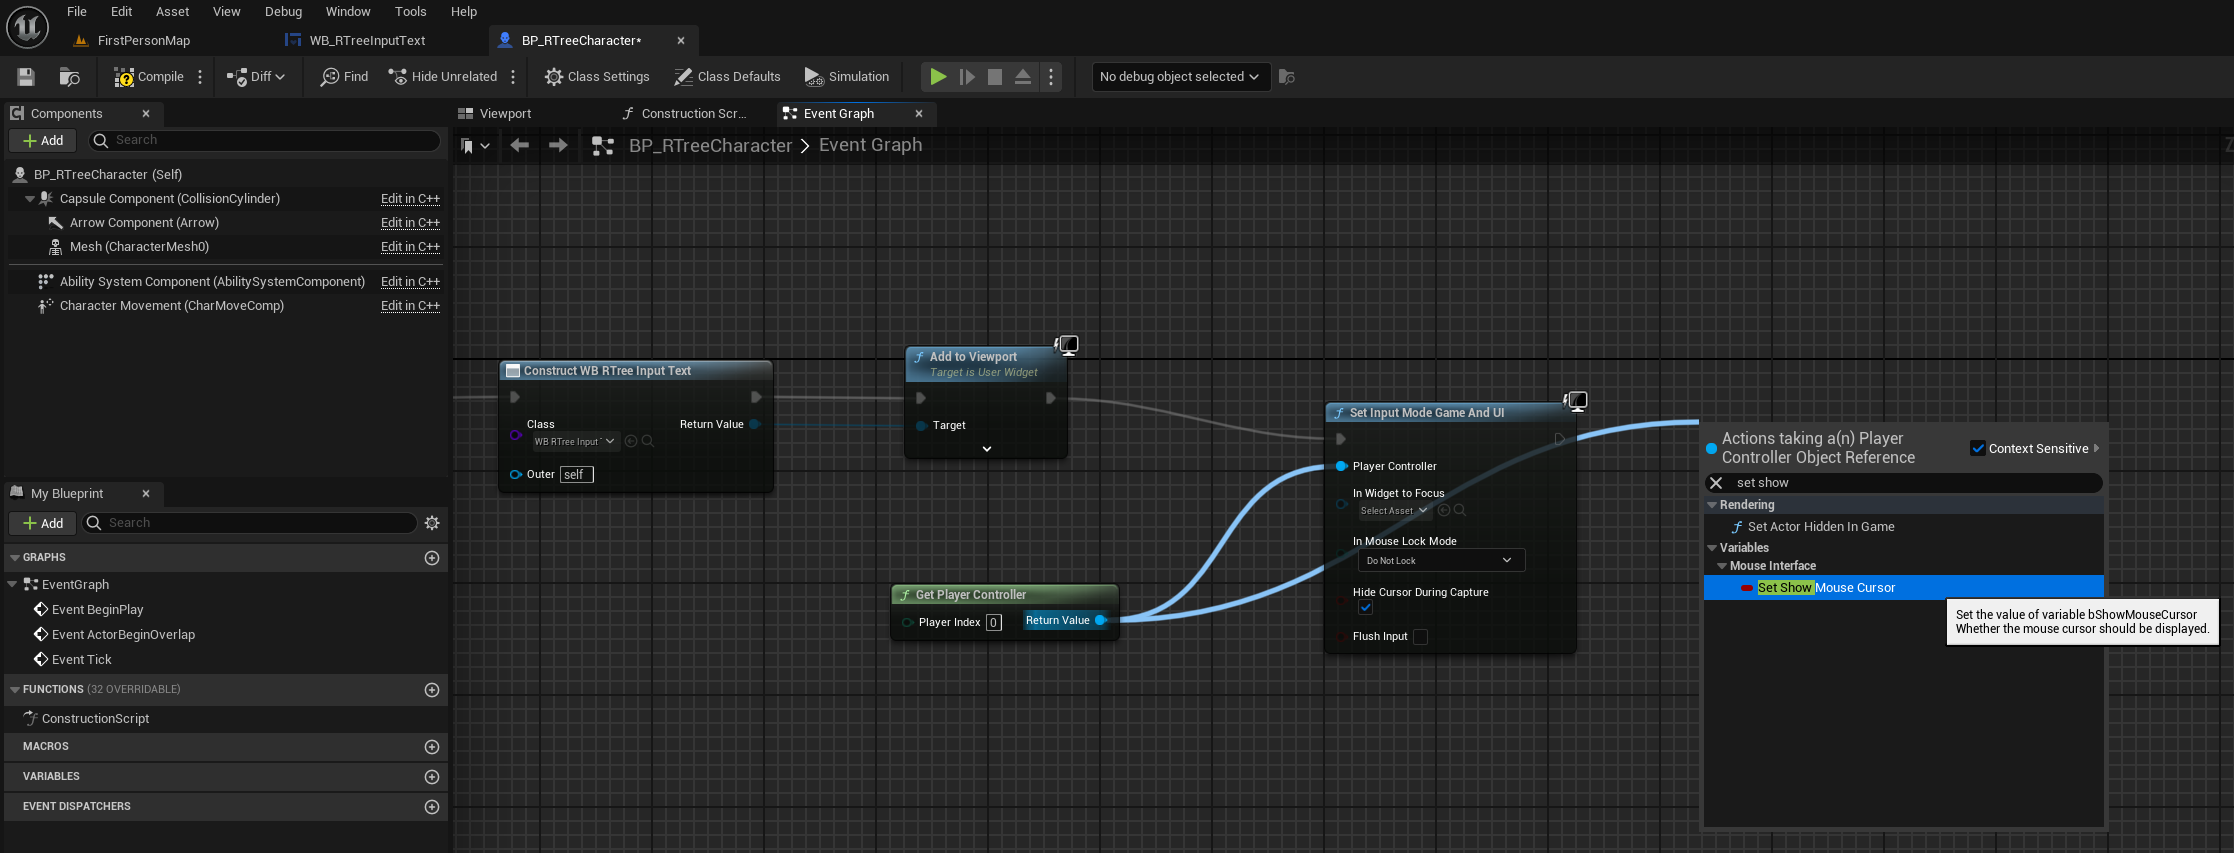2234x853 pixels.
Task: Open ConstructionScript function
Action: pos(95,719)
